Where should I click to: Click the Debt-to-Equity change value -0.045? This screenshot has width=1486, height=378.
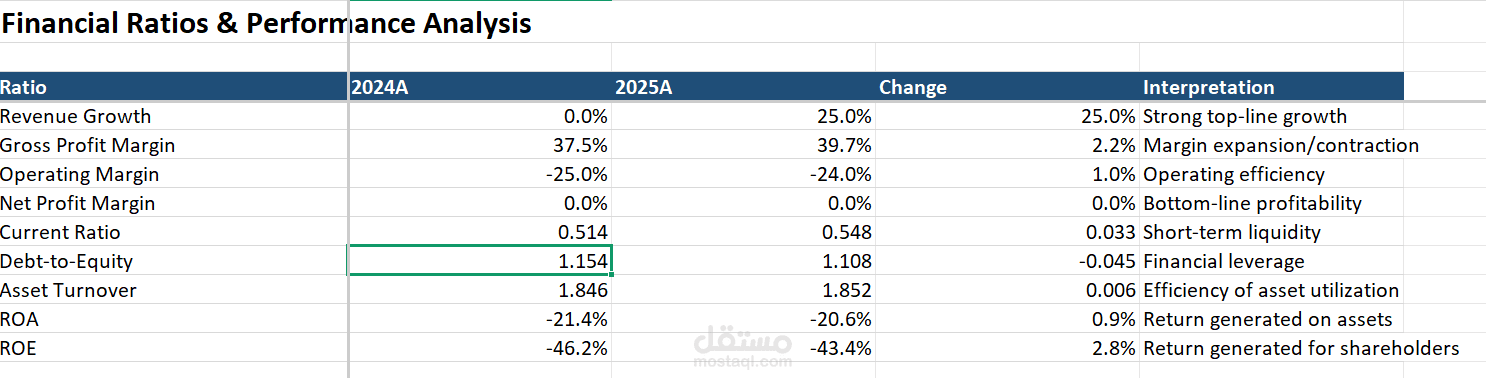click(1008, 261)
